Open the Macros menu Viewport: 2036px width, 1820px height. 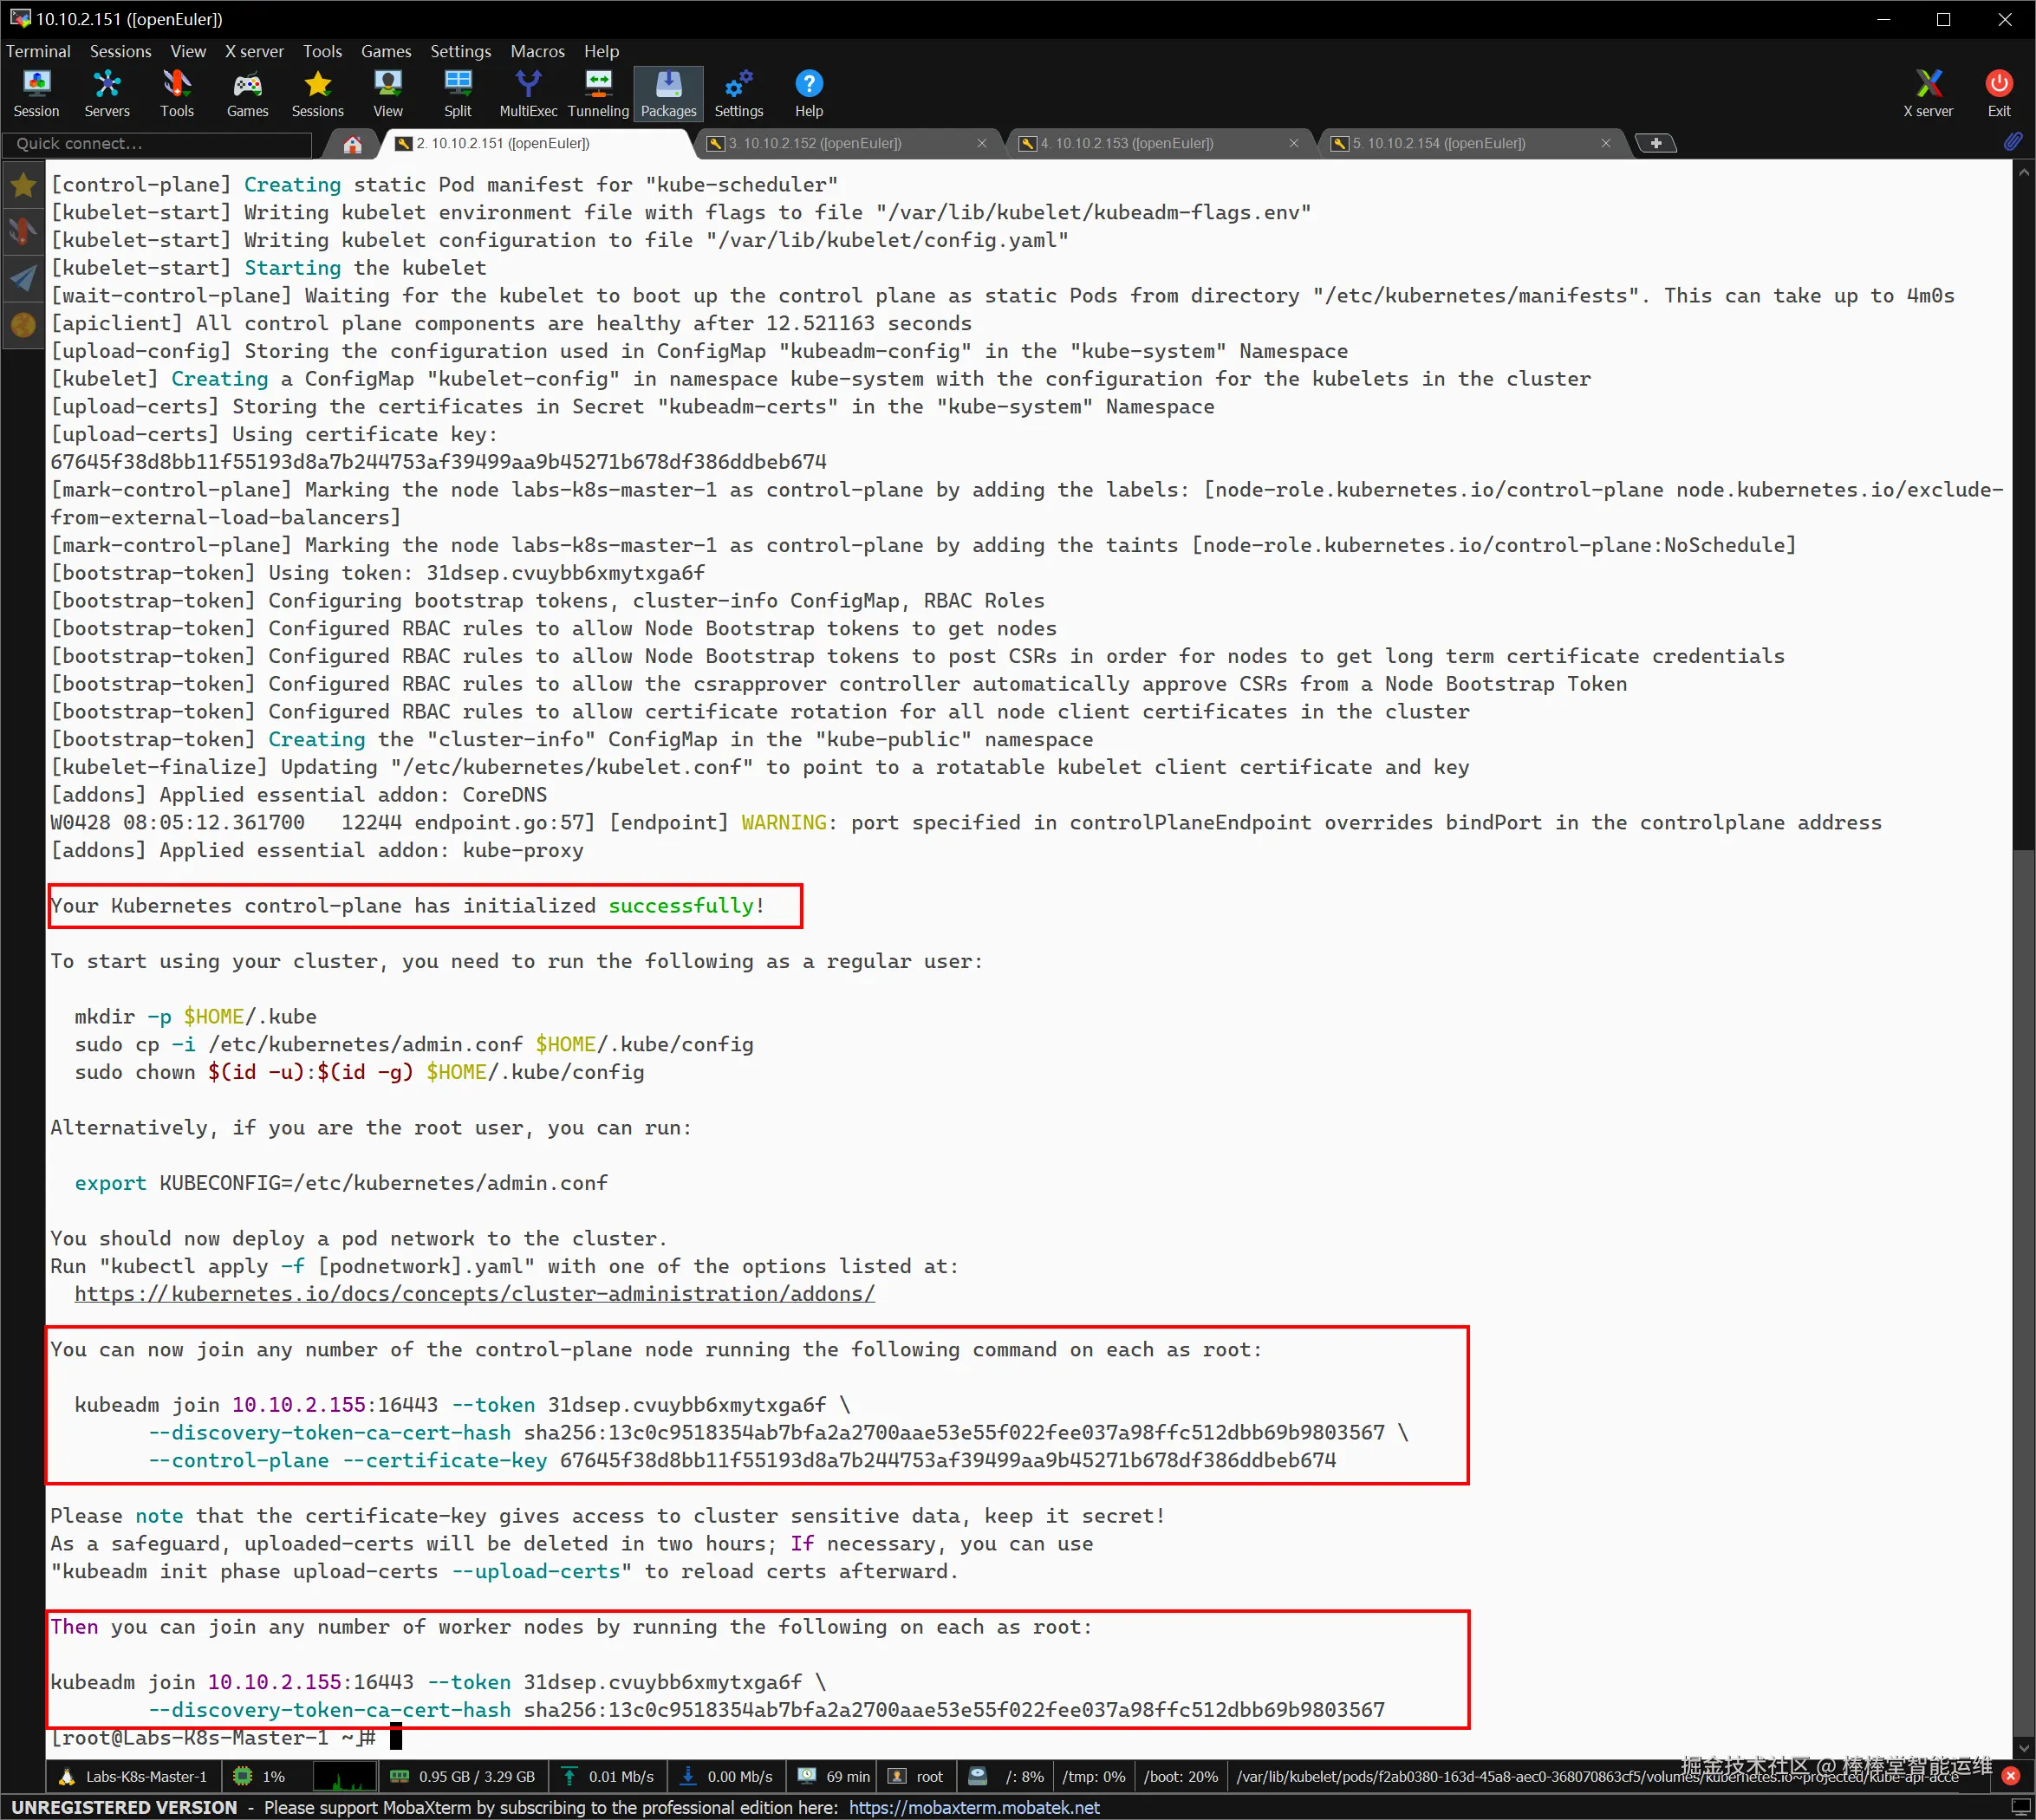[x=537, y=51]
